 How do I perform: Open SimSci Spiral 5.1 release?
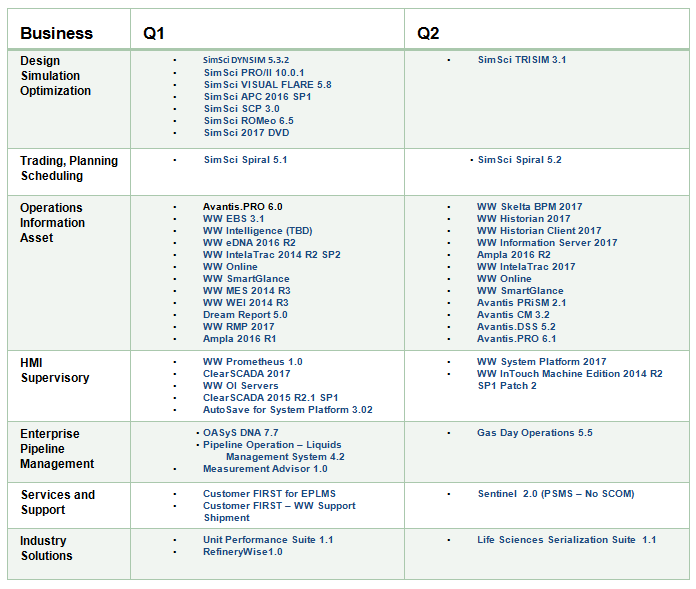click(245, 159)
